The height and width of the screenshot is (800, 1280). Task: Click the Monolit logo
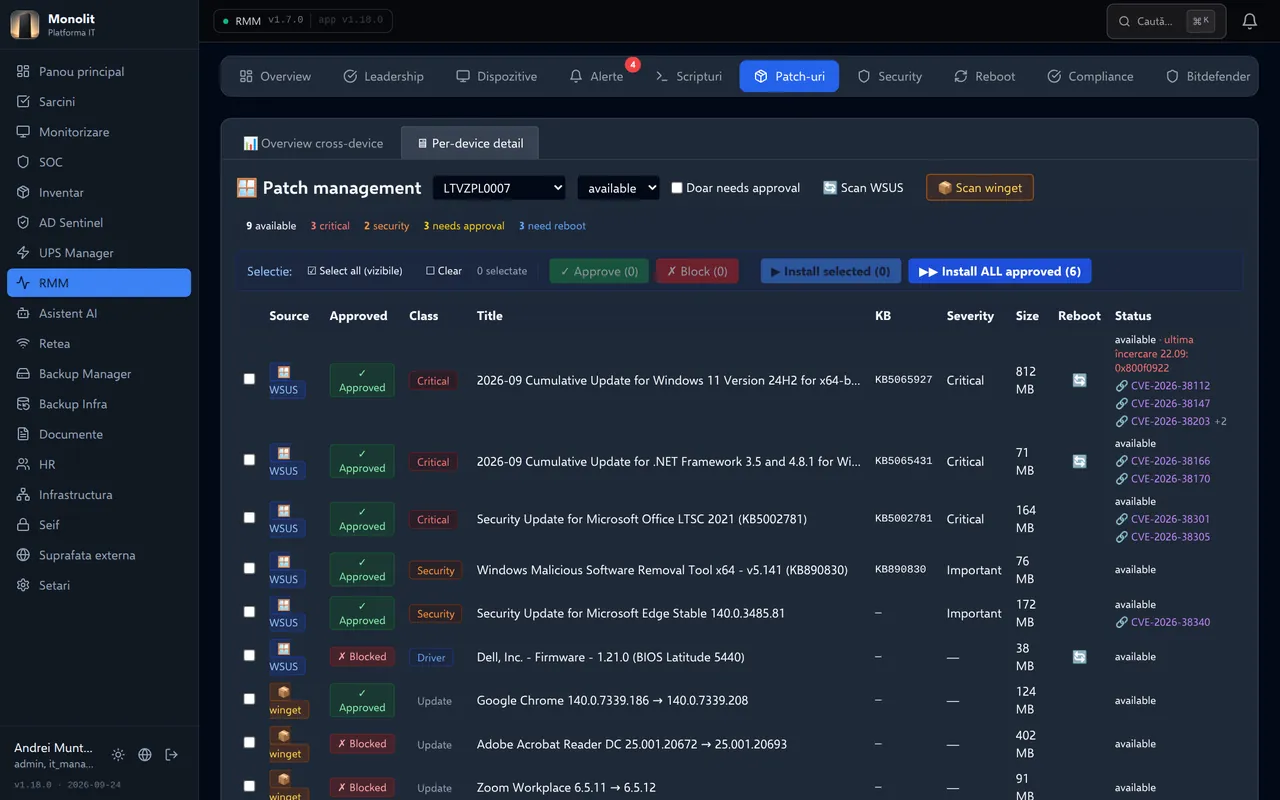point(25,24)
